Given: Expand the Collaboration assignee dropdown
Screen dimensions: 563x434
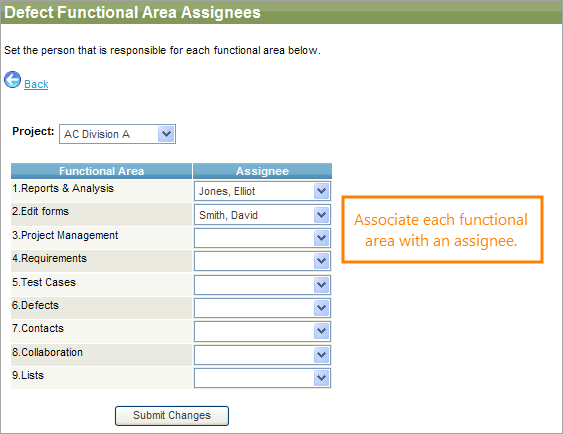Looking at the screenshot, I should pos(262,355).
